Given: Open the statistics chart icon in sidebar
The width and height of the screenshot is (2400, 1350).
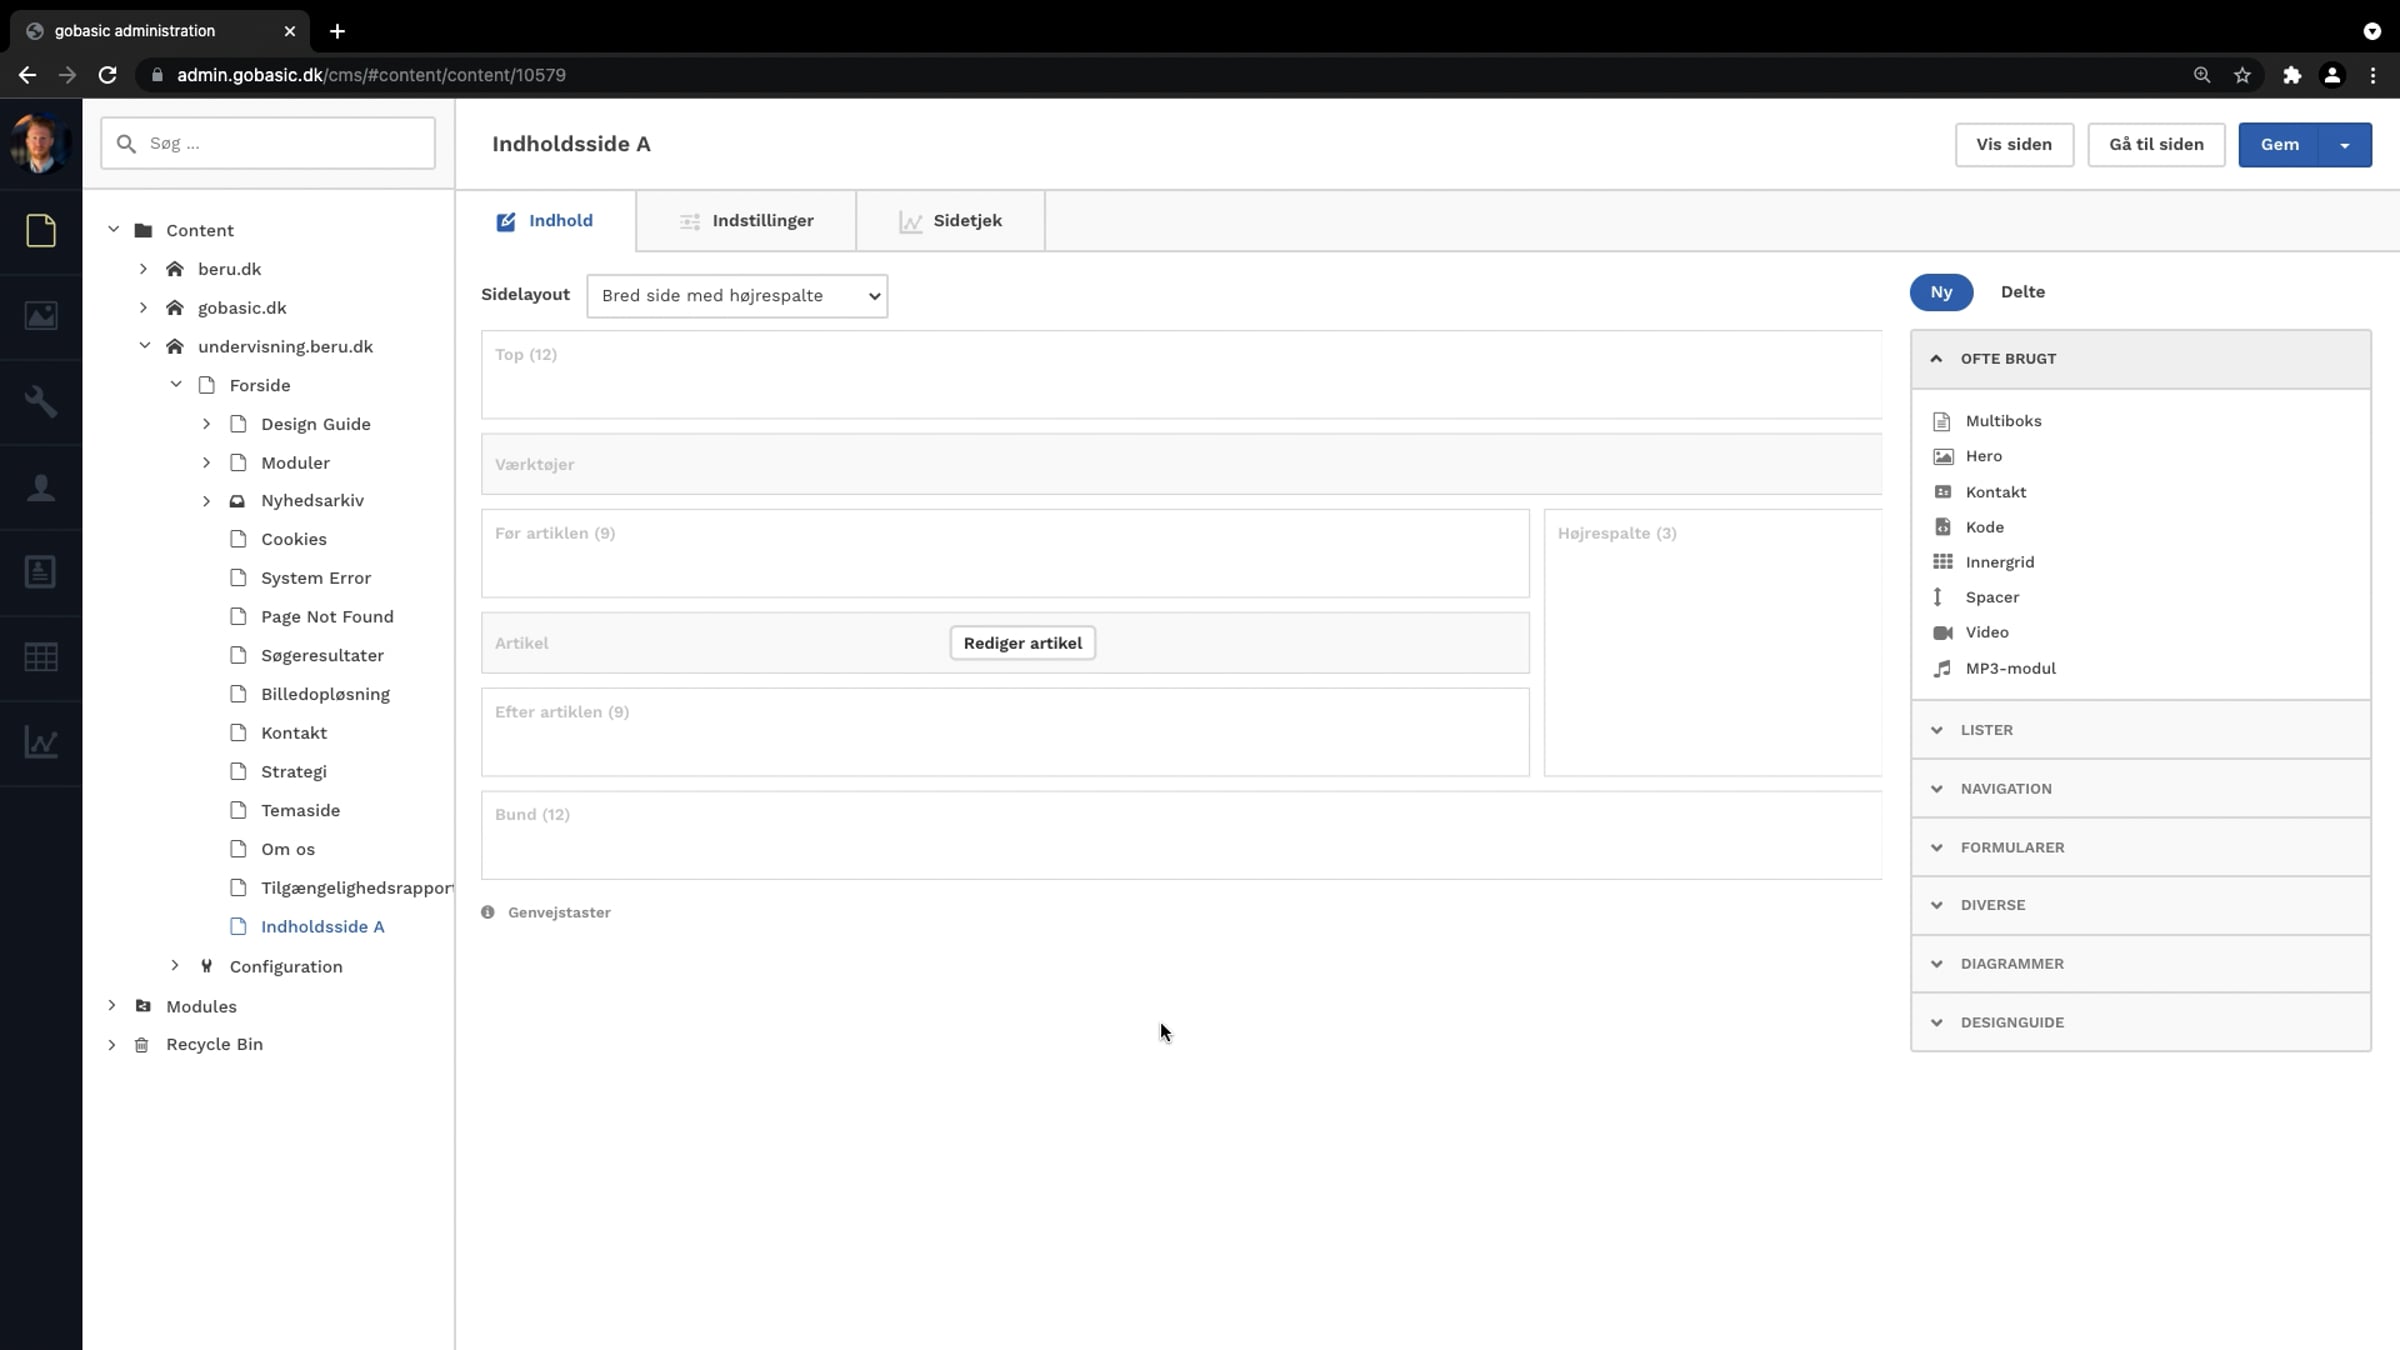Looking at the screenshot, I should 40,743.
